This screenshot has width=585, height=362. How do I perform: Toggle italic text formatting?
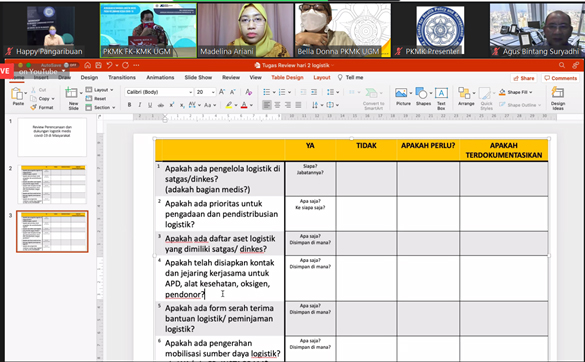point(140,105)
